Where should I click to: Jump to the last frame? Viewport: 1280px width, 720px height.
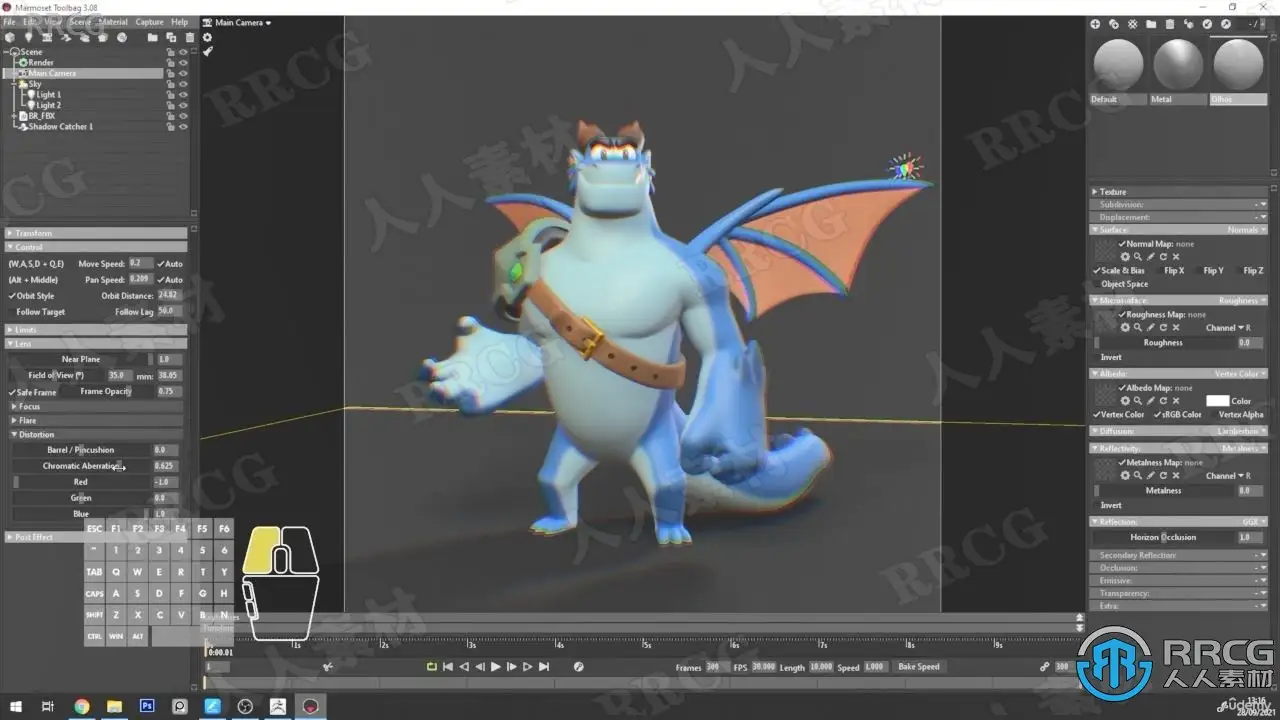tap(544, 667)
